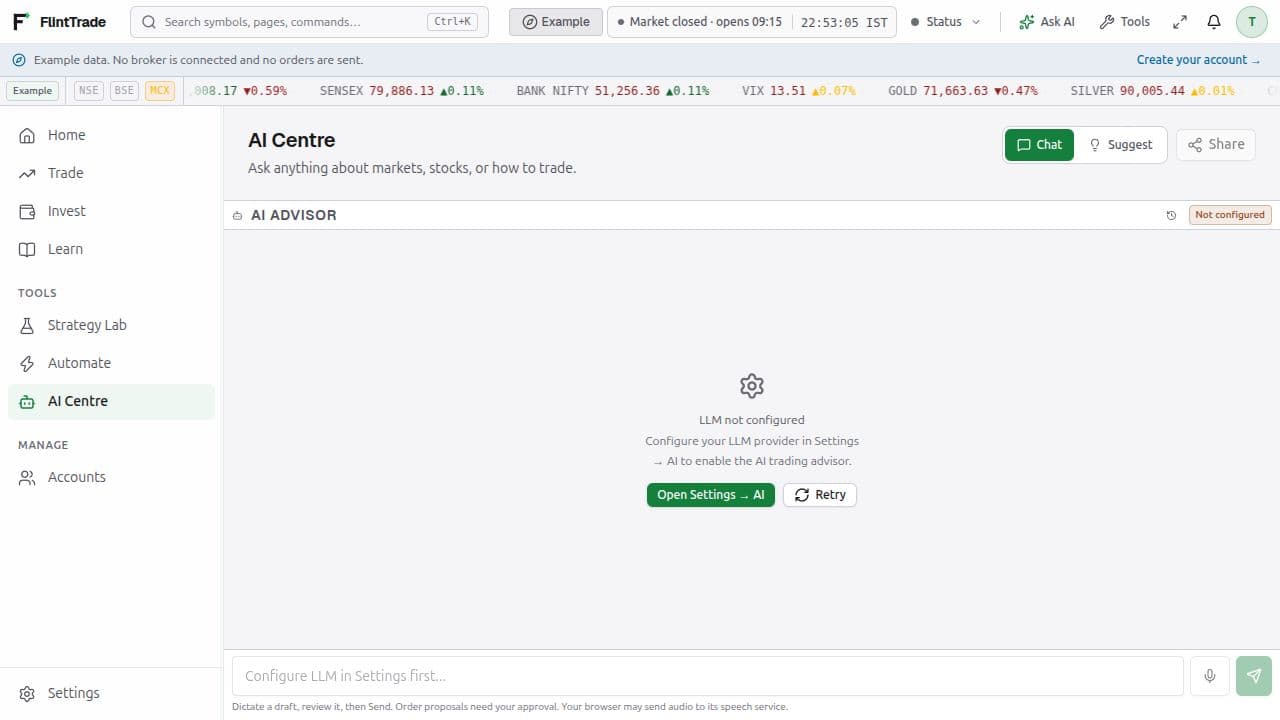The image size is (1280, 720).
Task: Click the chat message input field
Action: (x=708, y=676)
